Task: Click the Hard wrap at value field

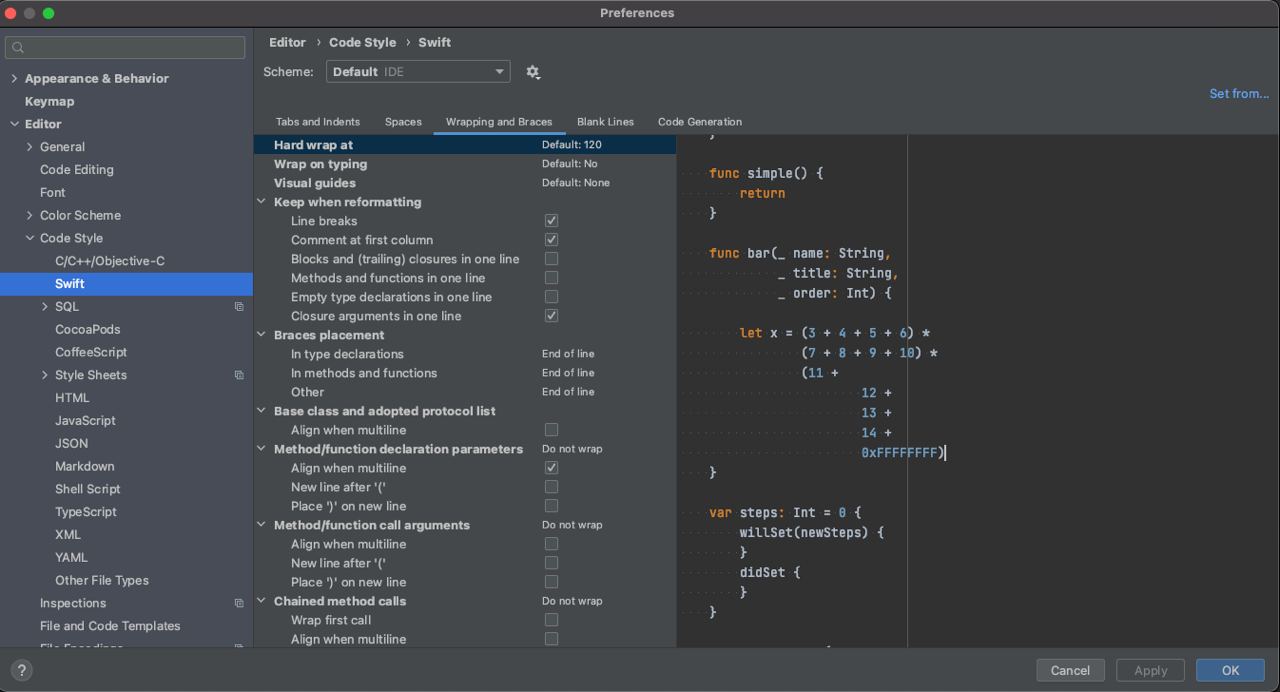Action: point(572,145)
